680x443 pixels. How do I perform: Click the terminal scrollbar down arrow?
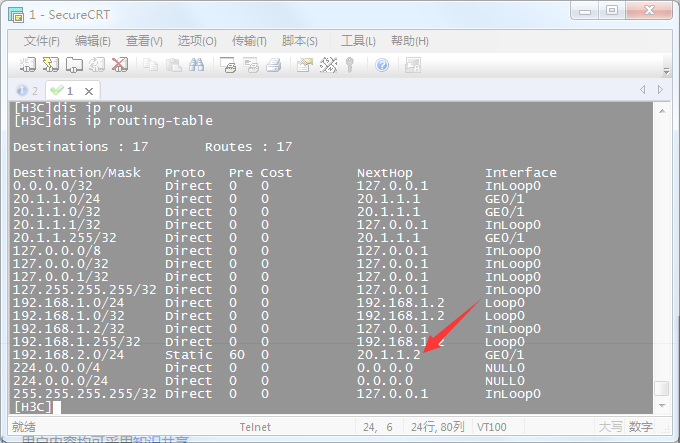pos(662,406)
